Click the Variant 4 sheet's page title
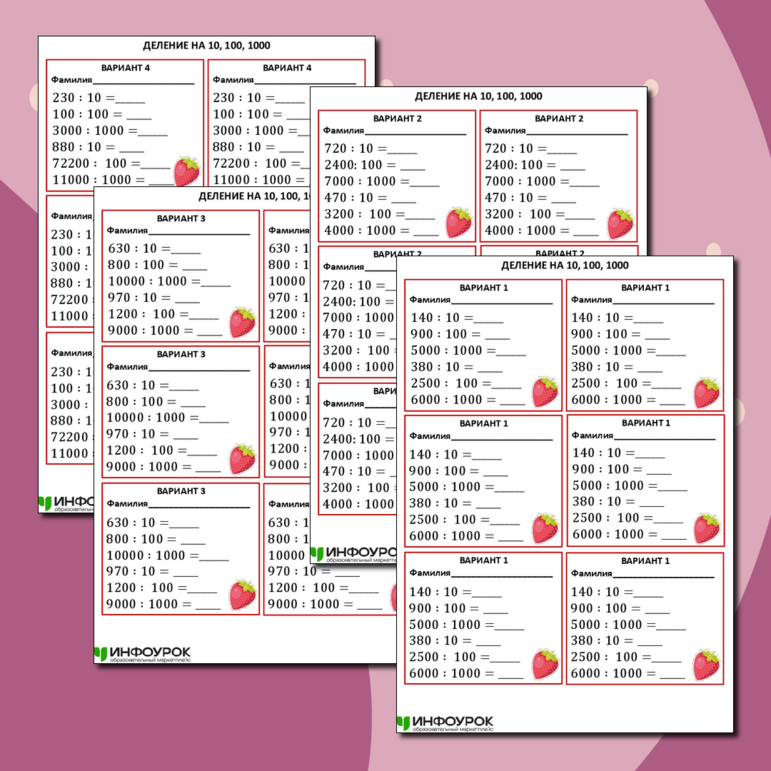Screen dimensions: 771x771 click(206, 45)
